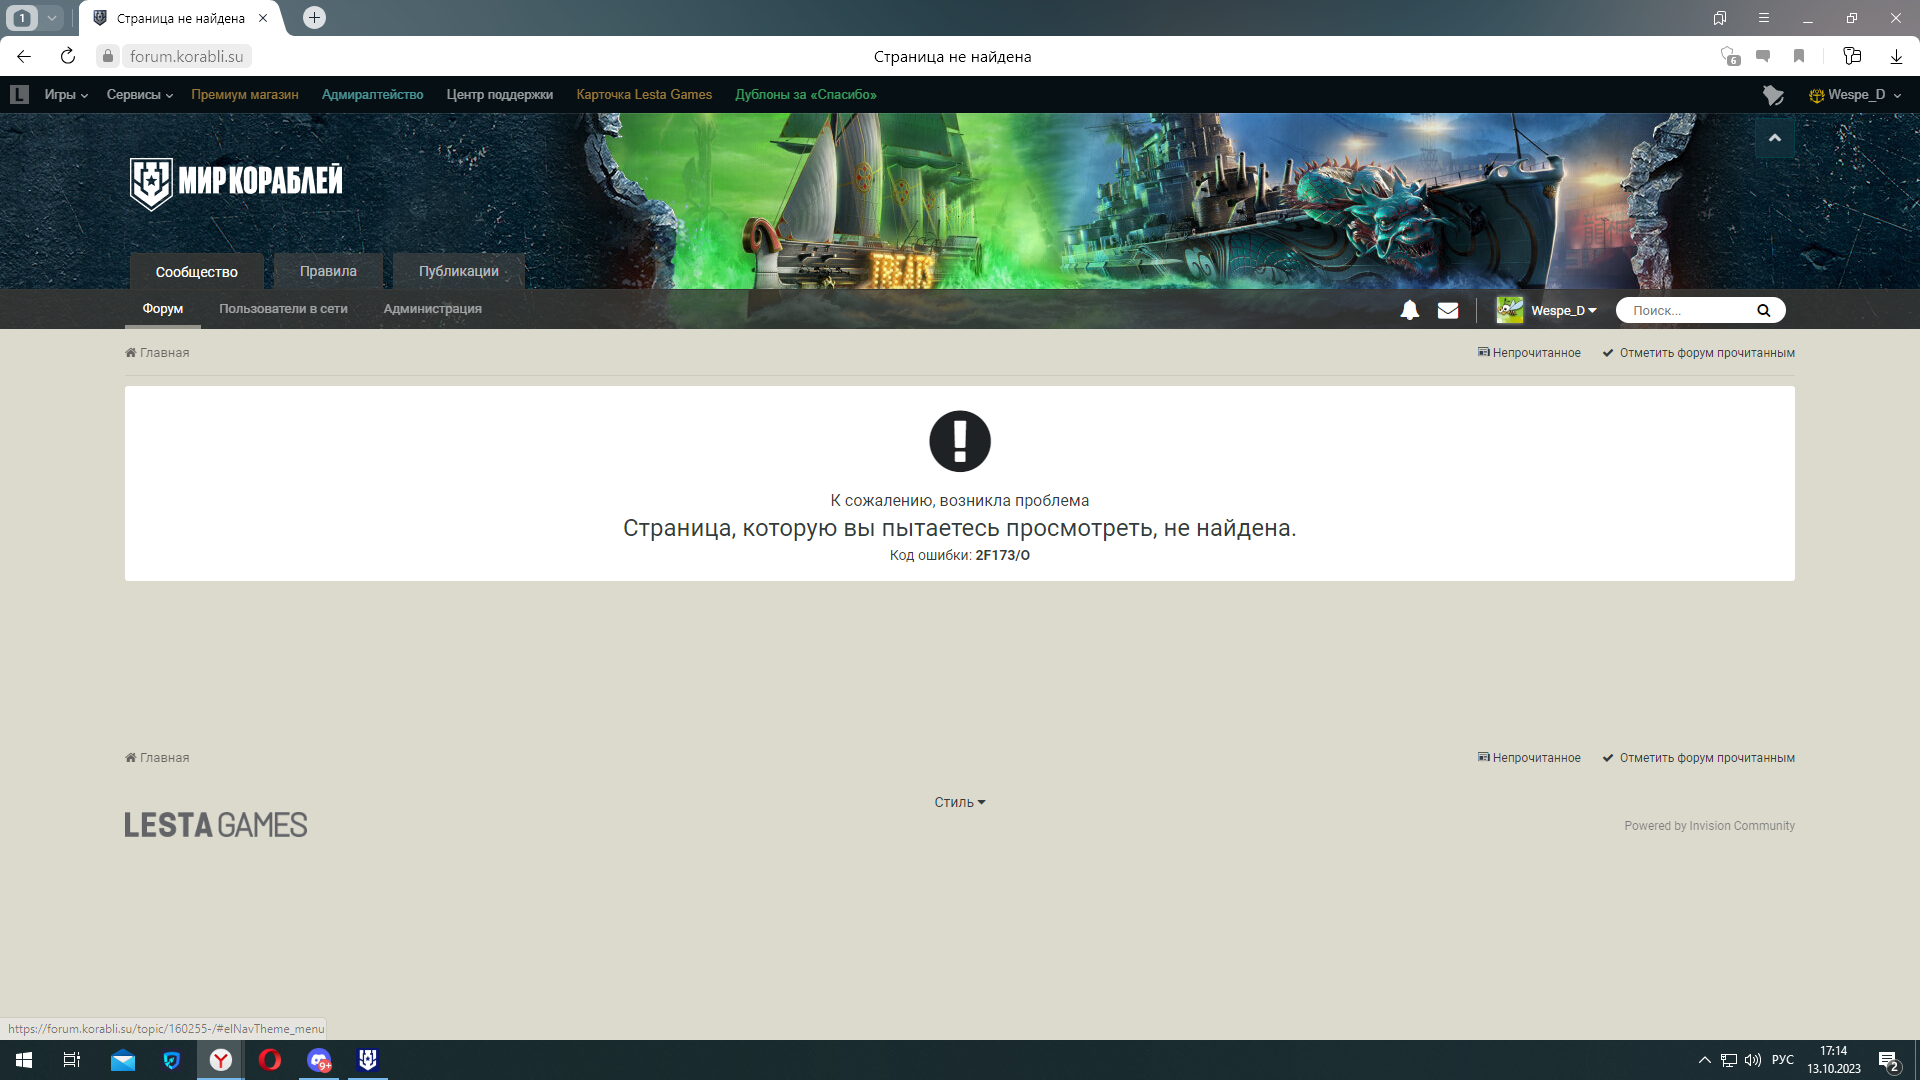
Task: Open the Wespe_D user menu beside avatar
Action: click(1563, 310)
